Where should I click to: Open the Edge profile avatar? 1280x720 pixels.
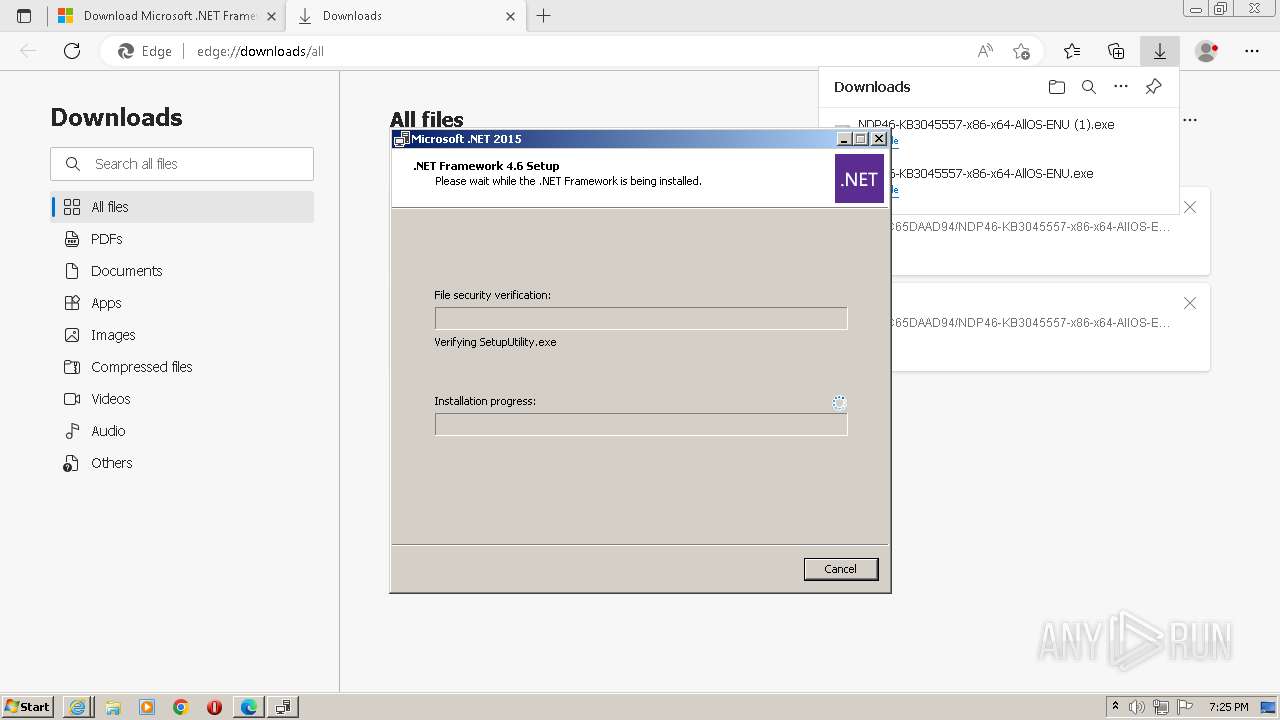(x=1207, y=51)
